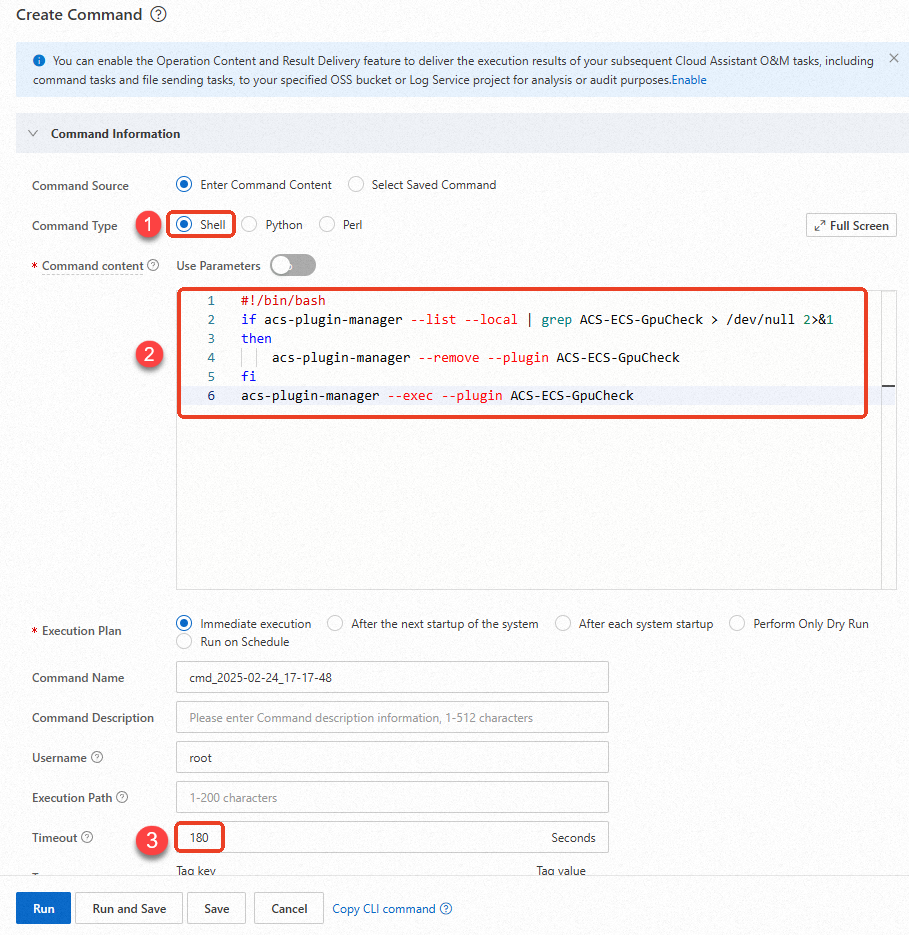Click the Command Description input field
Screen dimensions: 909x935
click(x=392, y=717)
